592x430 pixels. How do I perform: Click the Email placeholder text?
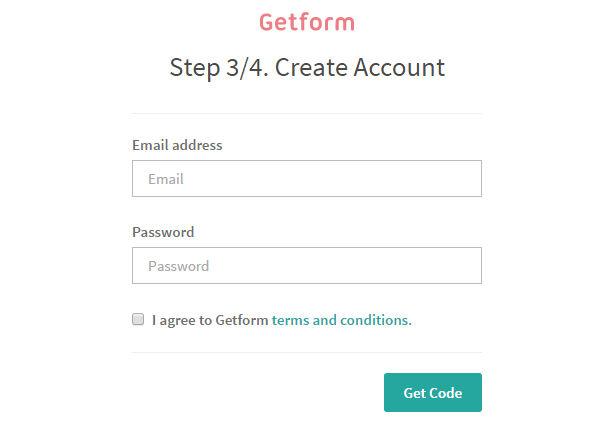tap(166, 179)
